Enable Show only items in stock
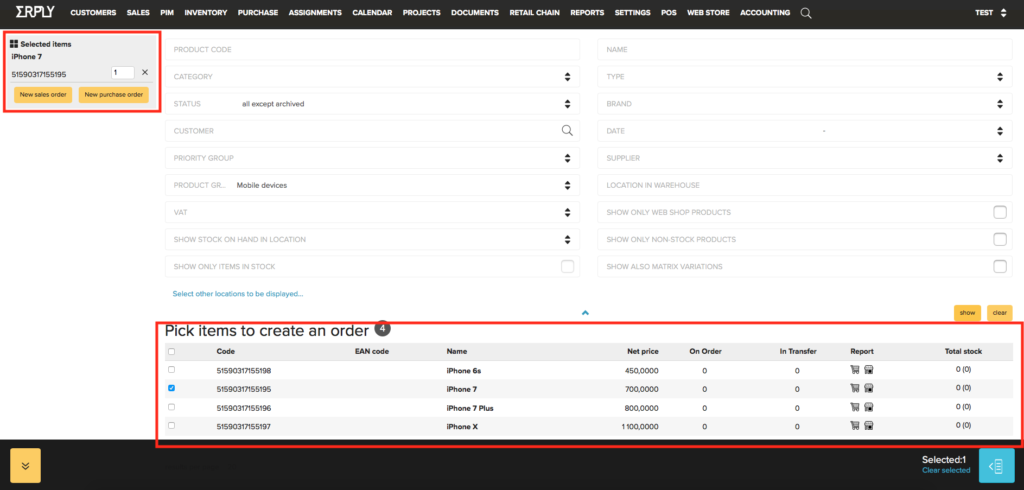The width and height of the screenshot is (1024, 490). pyautogui.click(x=568, y=267)
